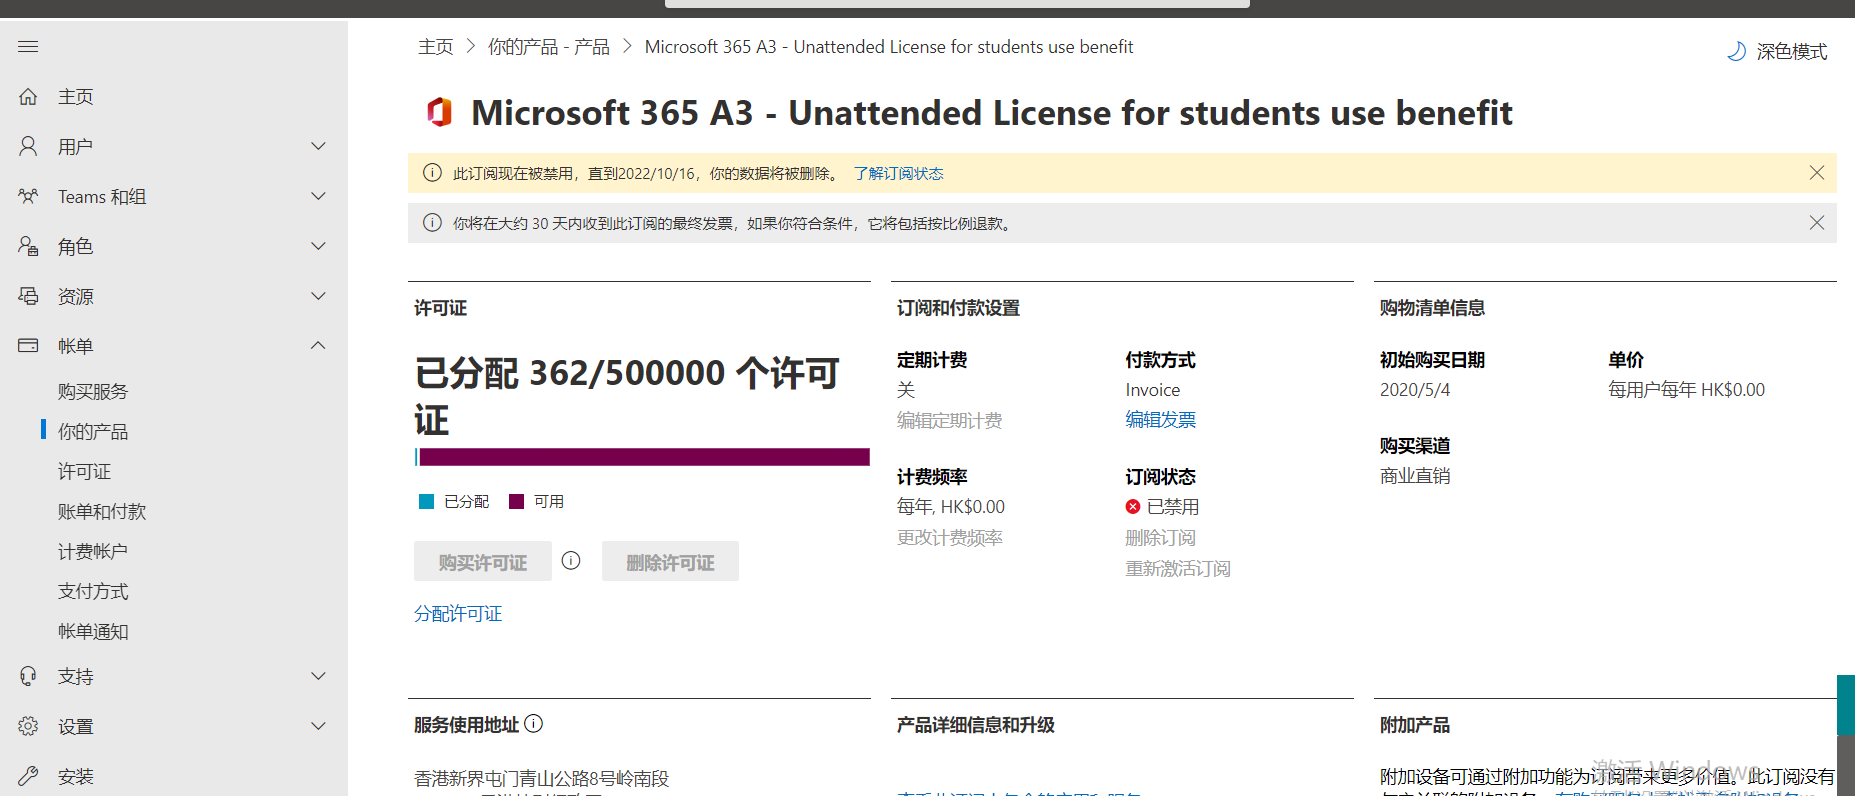
Task: Click info icon next to service usage address
Action: [x=534, y=724]
